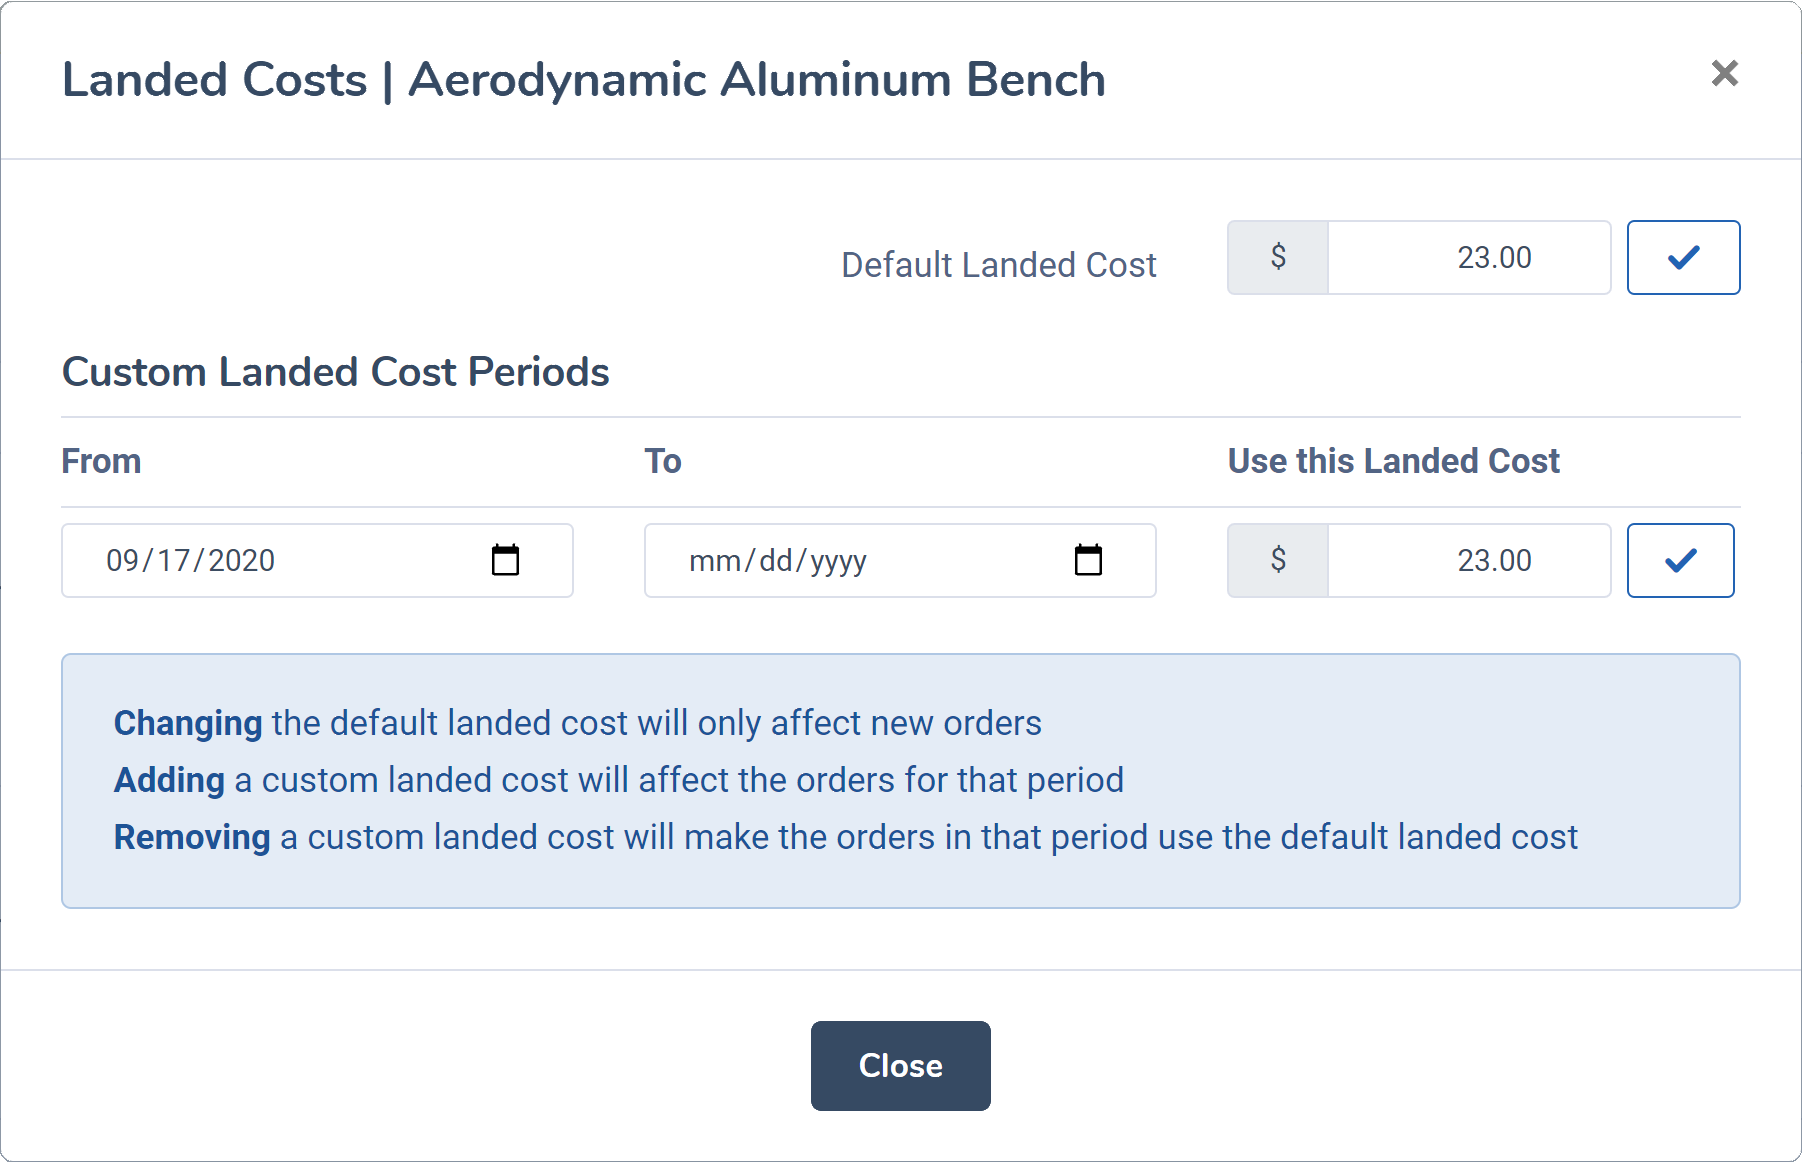Screen dimensions: 1803x1162
Task: Select the year 2020 in From date
Action: click(241, 561)
